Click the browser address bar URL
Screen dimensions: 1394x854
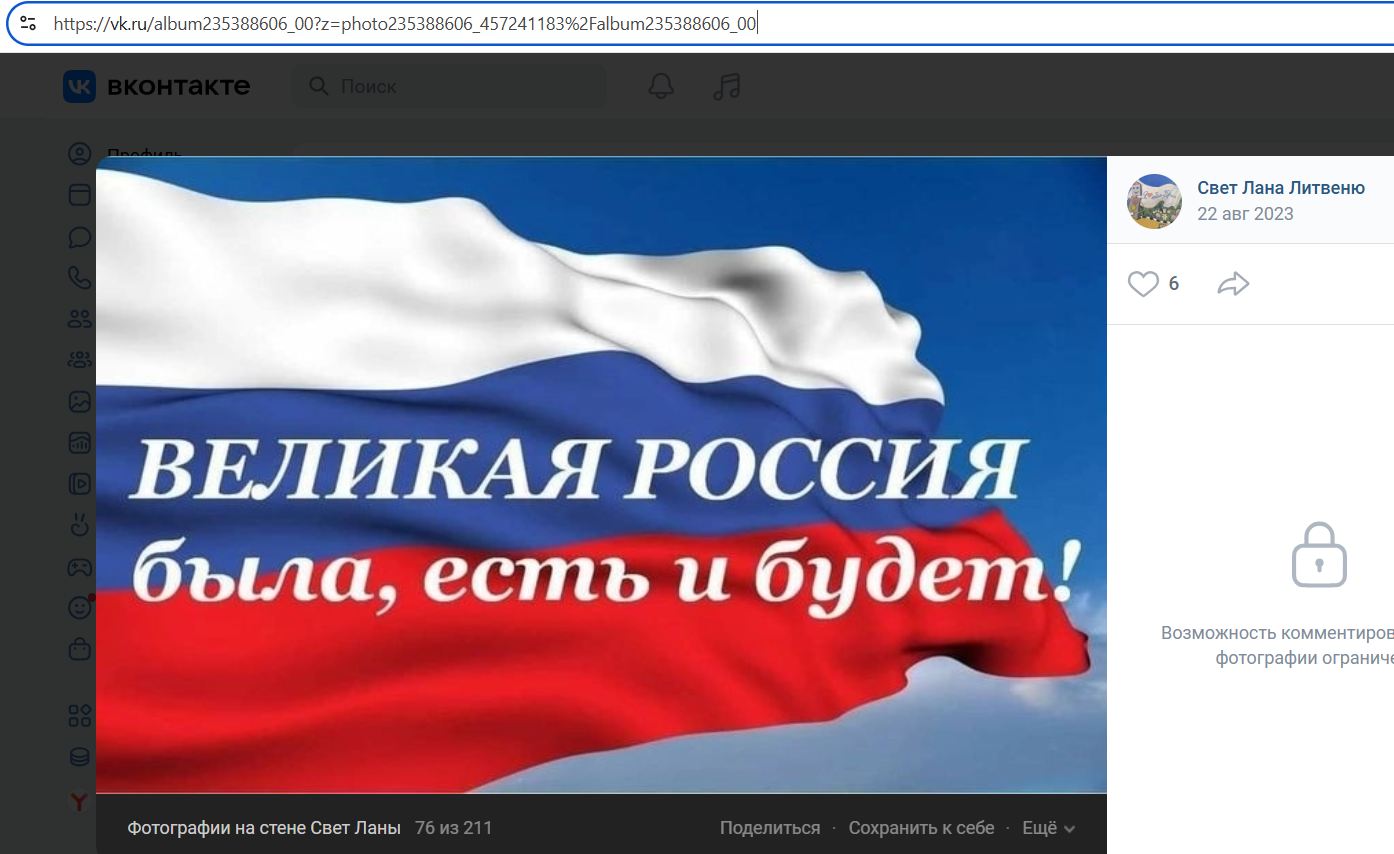pos(405,23)
